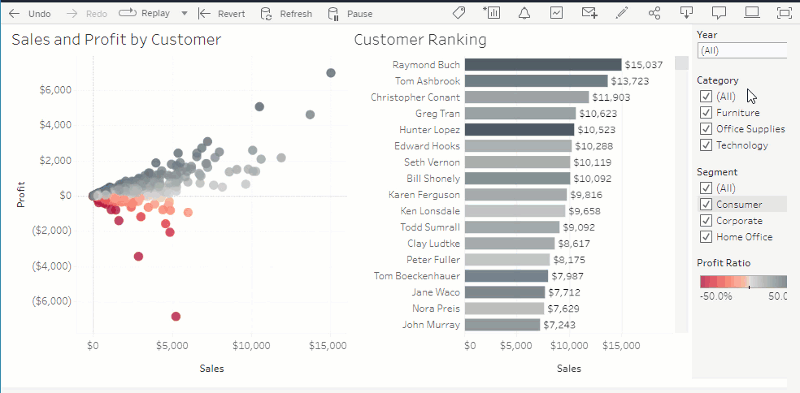Screen dimensions: 800x393
Task: Toggle the Home Office segment checkbox
Action: [x=706, y=237]
